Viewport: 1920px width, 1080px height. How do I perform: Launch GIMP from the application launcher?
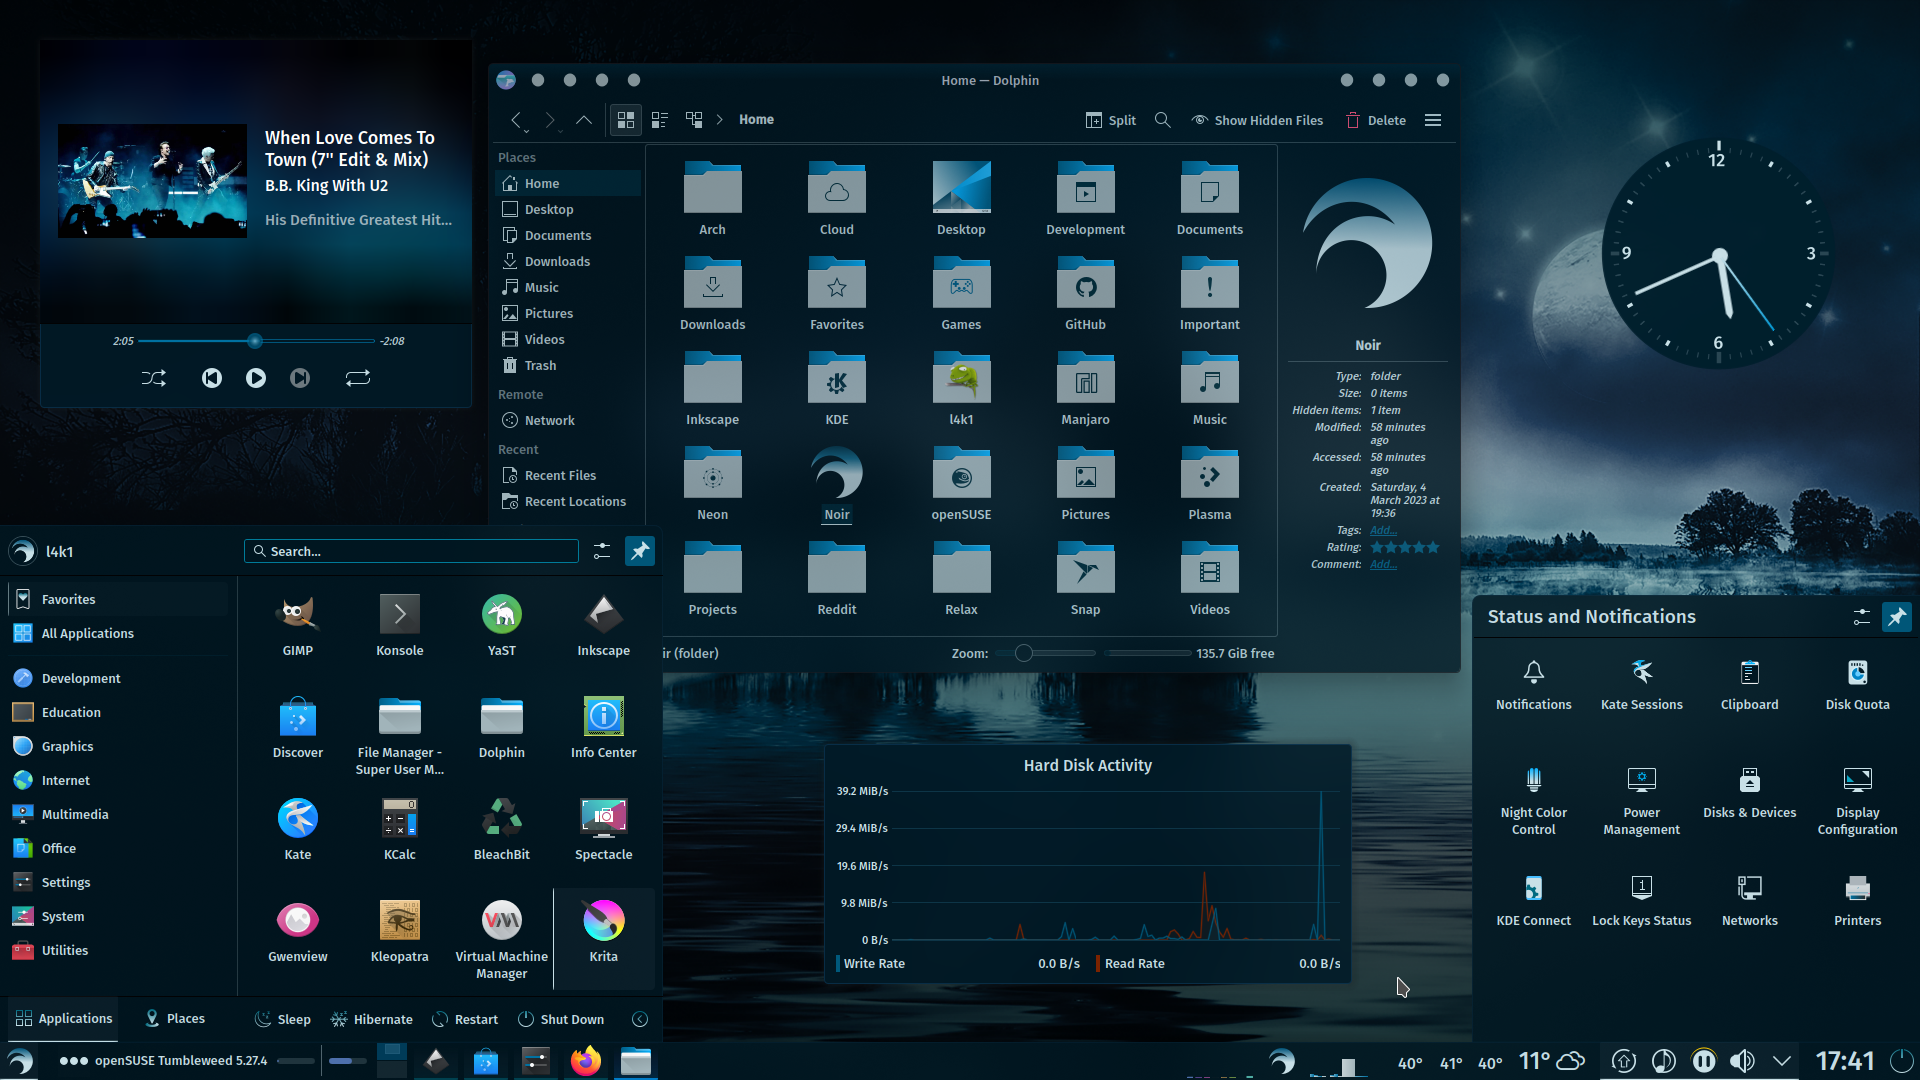tap(297, 625)
